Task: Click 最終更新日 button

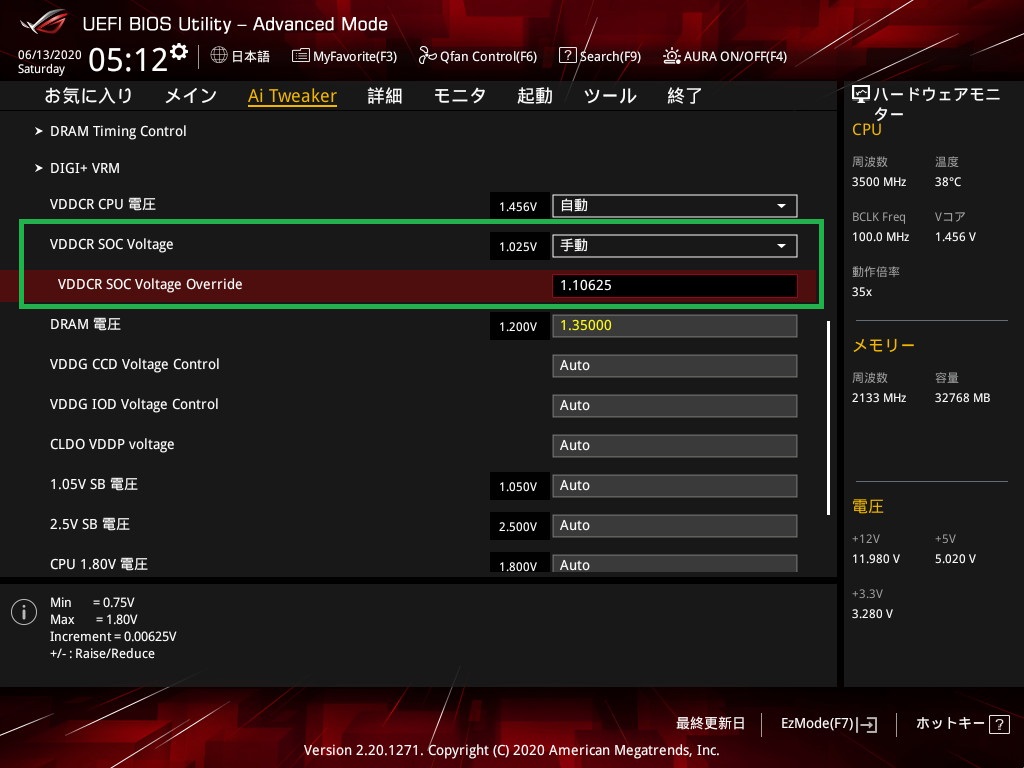Action: (711, 724)
